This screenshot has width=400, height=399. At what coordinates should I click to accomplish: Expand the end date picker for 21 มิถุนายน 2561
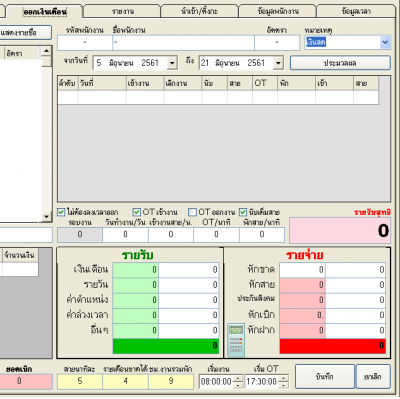click(278, 63)
